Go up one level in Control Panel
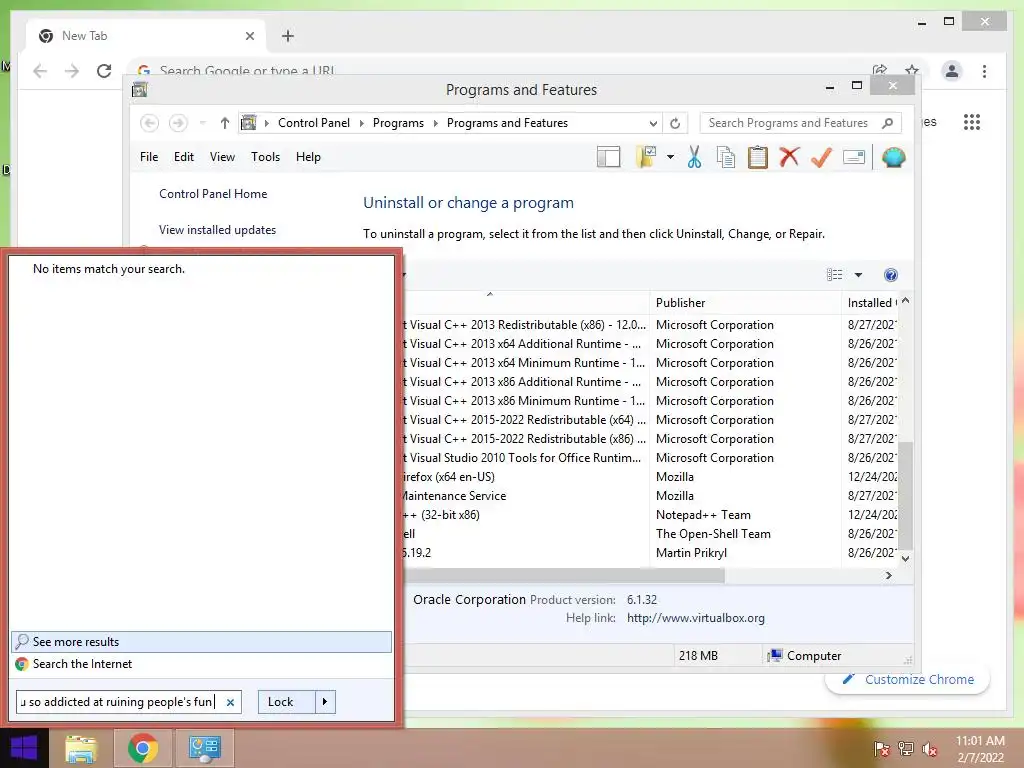The width and height of the screenshot is (1024, 768). point(225,123)
